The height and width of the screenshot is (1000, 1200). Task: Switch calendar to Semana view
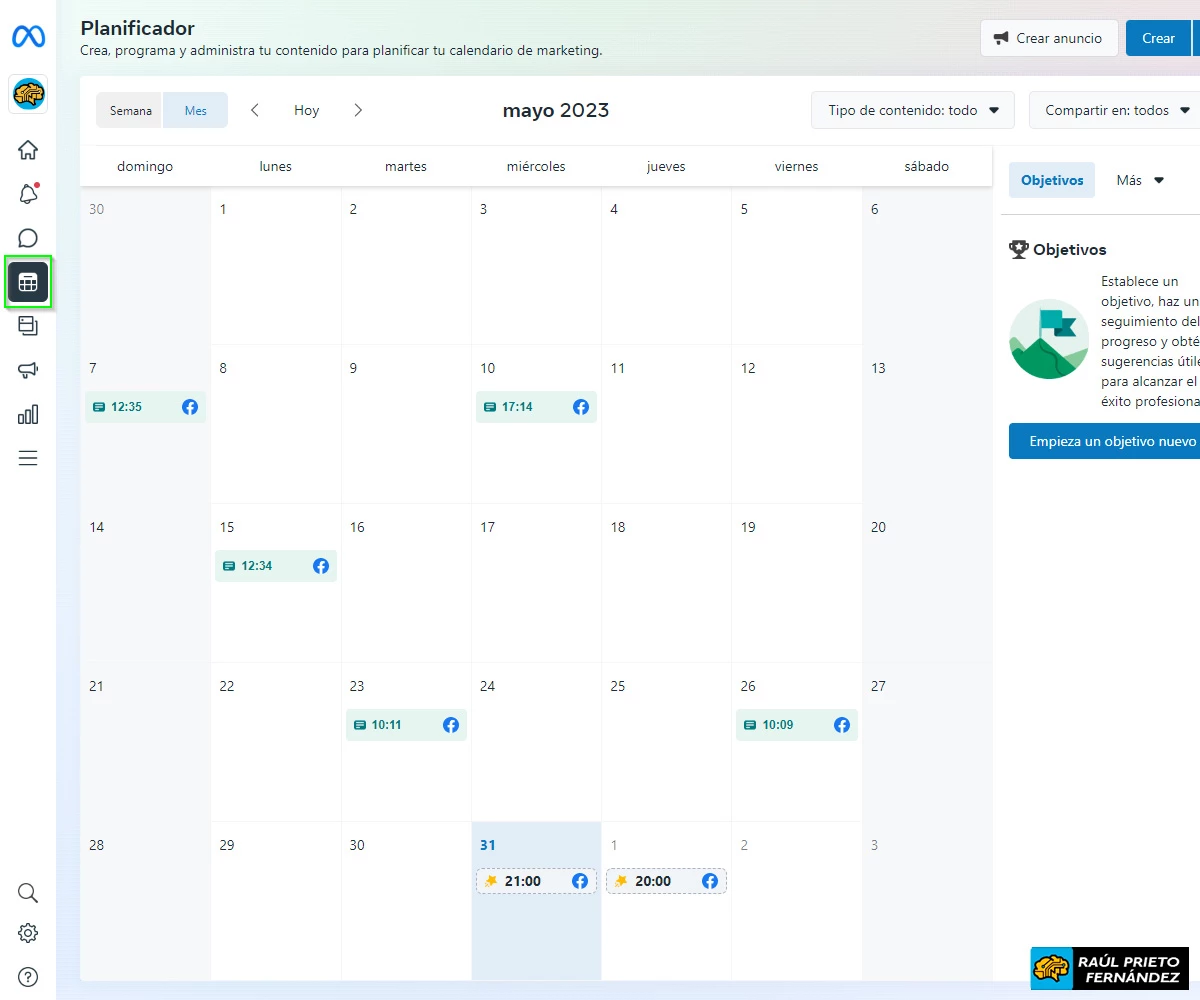130,111
